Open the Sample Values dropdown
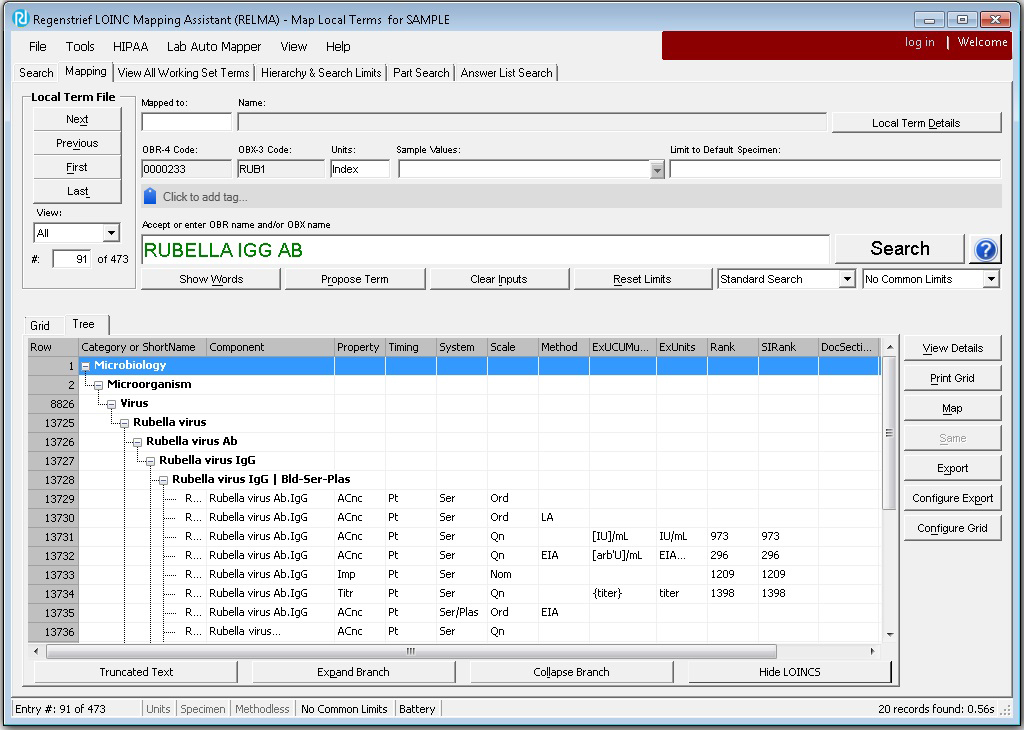The width and height of the screenshot is (1024, 730). click(x=657, y=170)
